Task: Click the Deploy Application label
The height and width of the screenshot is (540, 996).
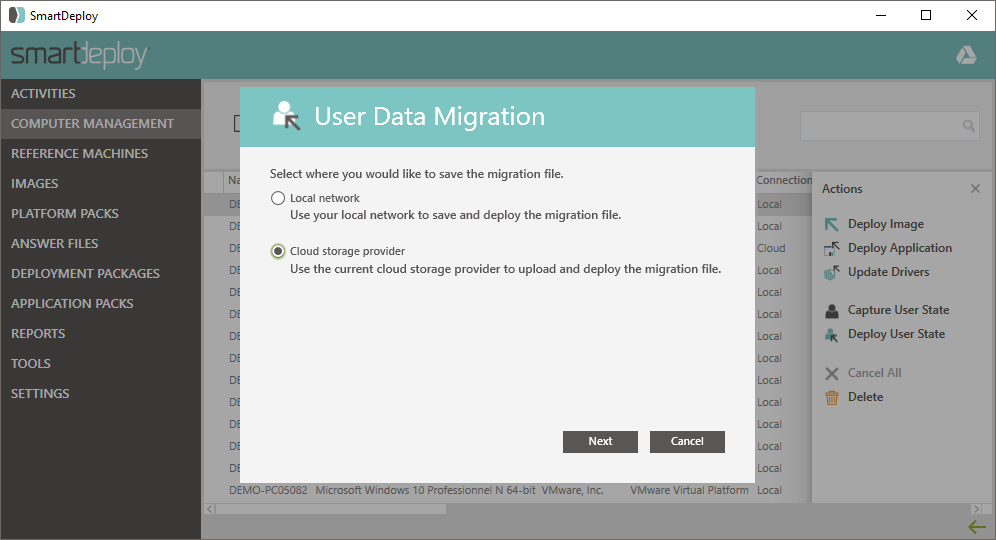Action: click(x=899, y=248)
